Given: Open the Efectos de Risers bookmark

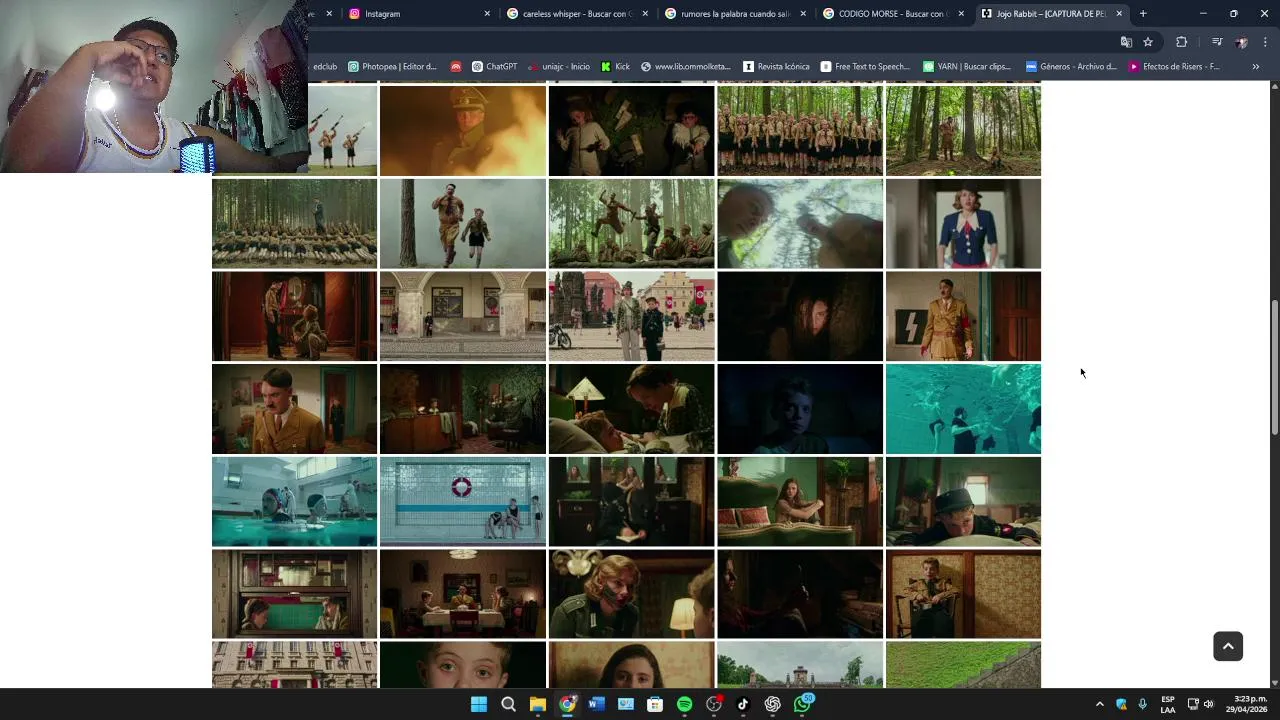Looking at the screenshot, I should tap(1174, 67).
